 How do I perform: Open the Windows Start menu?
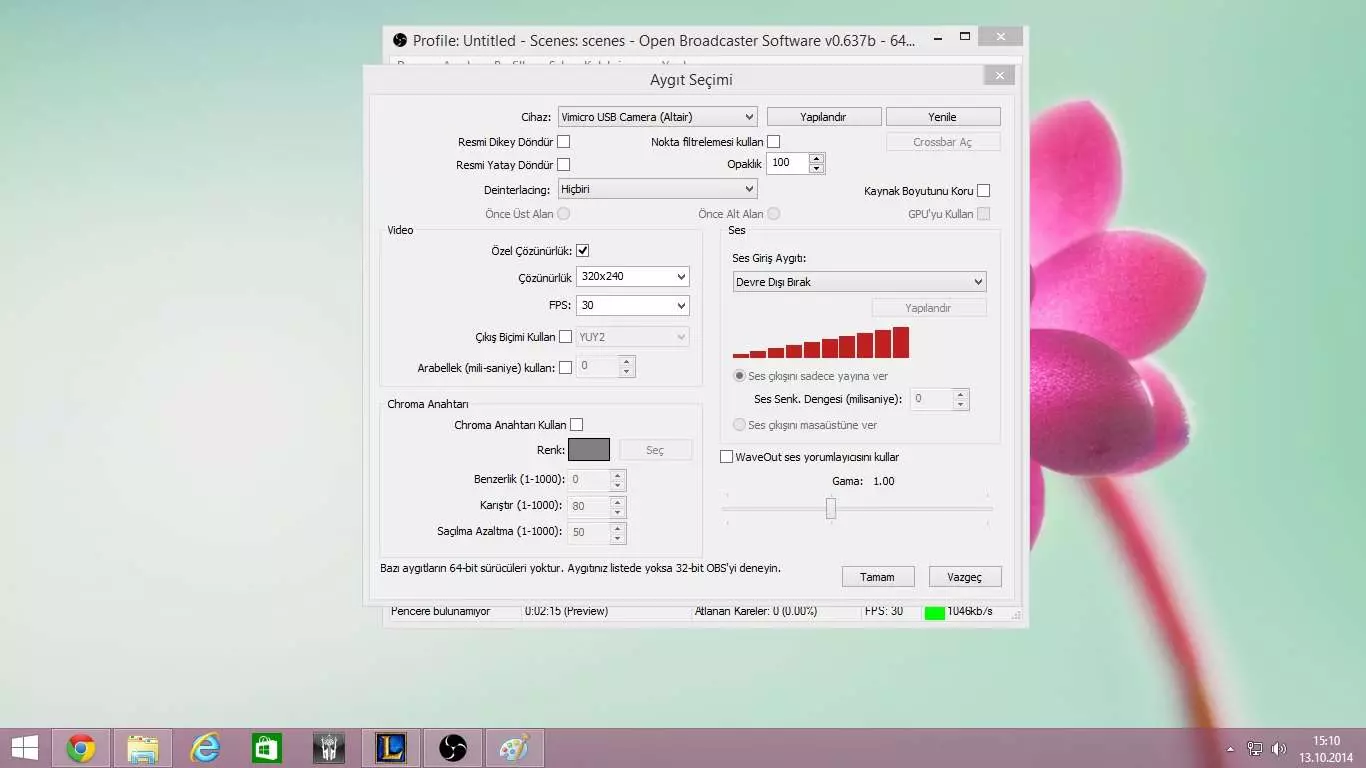[x=24, y=748]
